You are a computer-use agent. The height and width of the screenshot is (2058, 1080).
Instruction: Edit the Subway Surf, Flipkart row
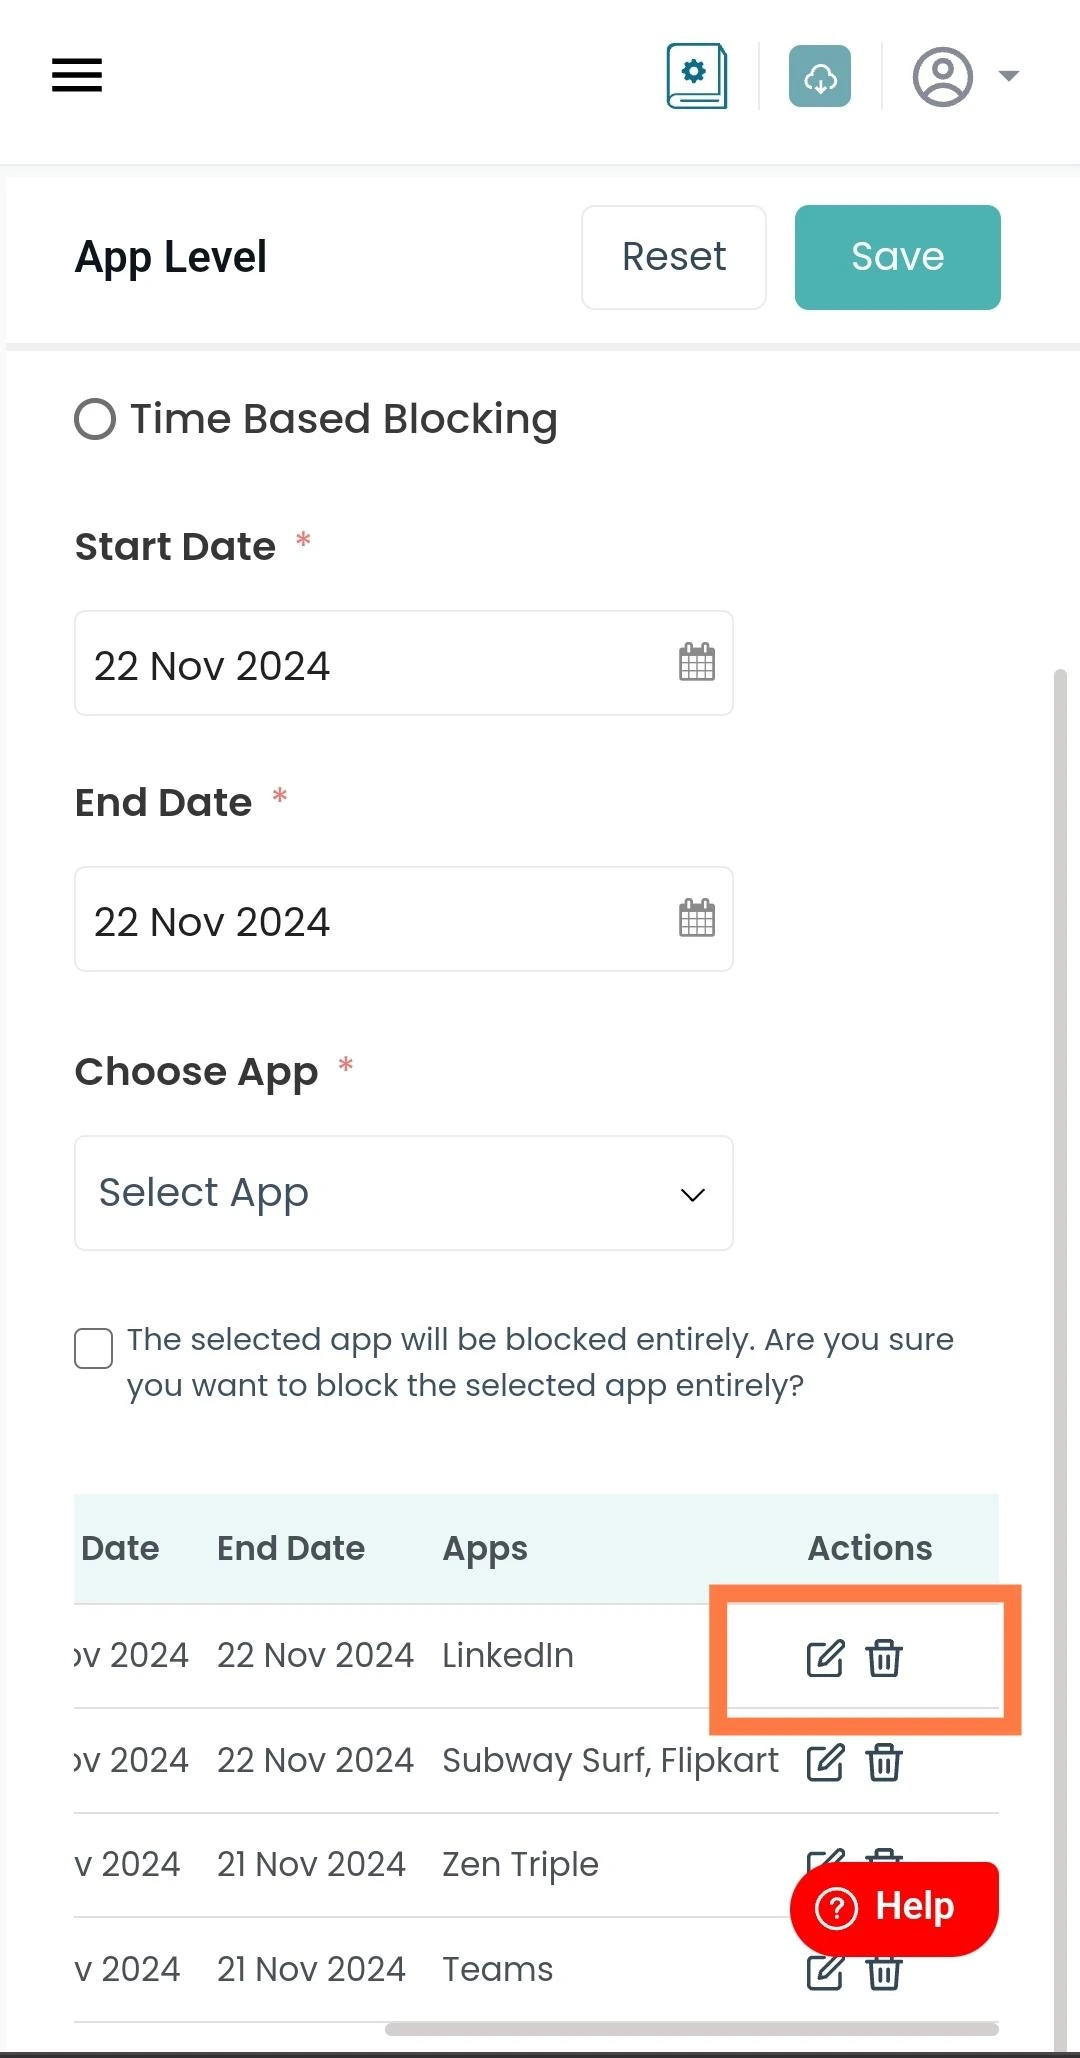point(825,1762)
